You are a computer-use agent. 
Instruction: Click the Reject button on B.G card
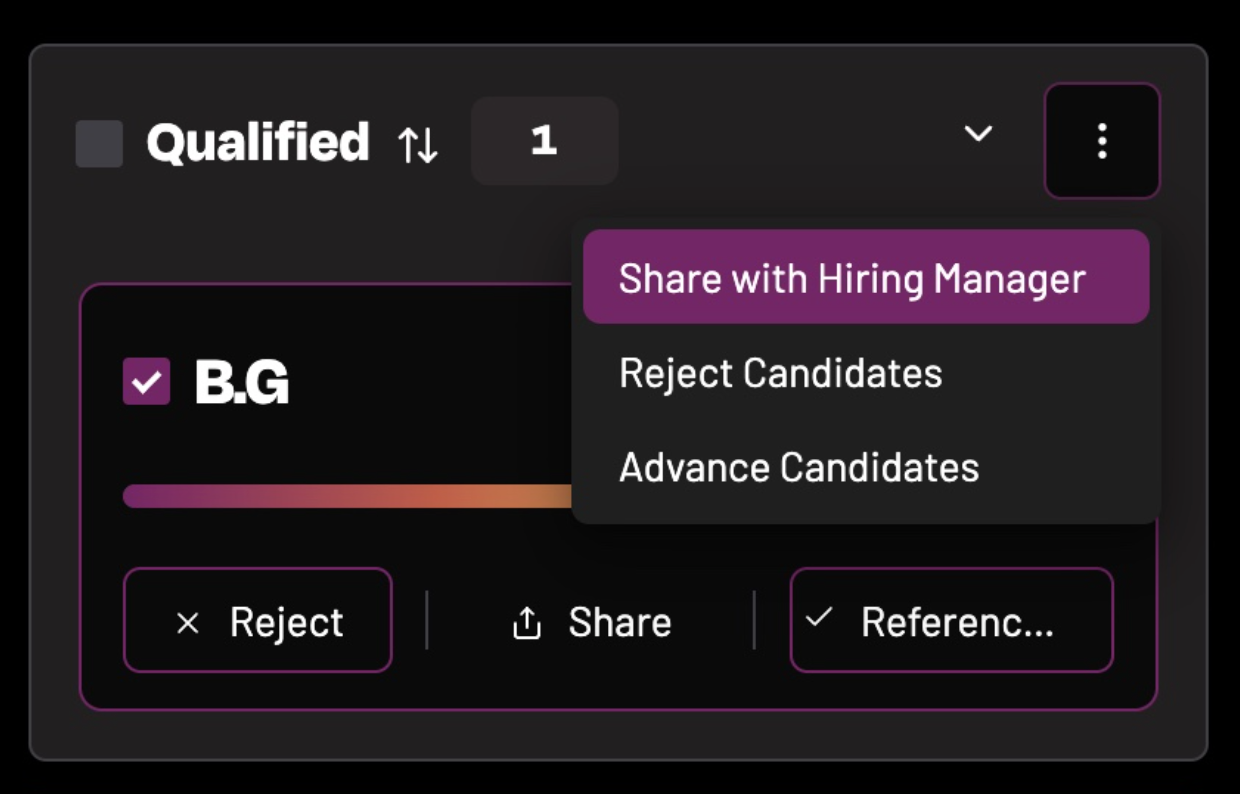click(x=258, y=620)
